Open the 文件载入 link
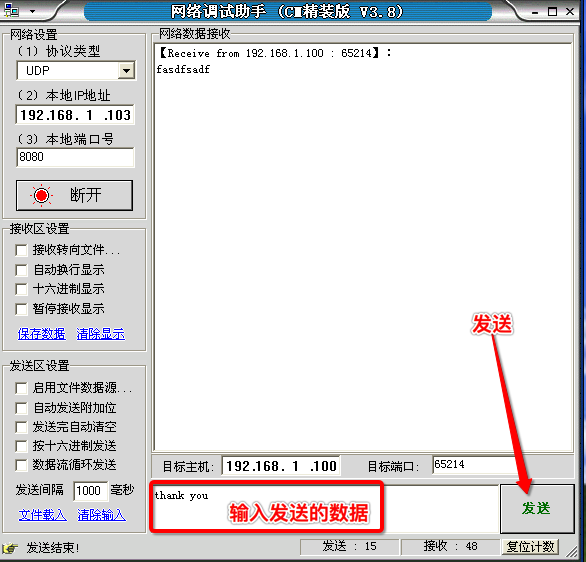This screenshot has width=586, height=562. pos(43,515)
